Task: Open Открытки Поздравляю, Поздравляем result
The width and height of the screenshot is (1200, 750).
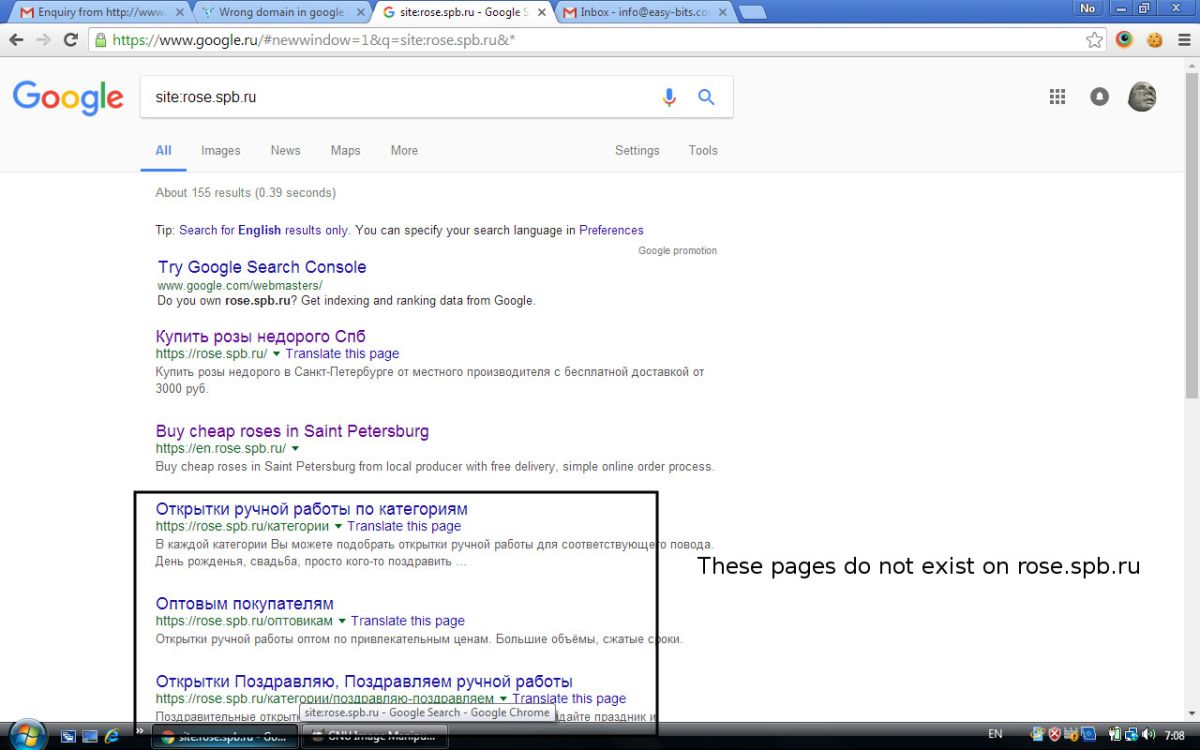Action: pos(364,682)
